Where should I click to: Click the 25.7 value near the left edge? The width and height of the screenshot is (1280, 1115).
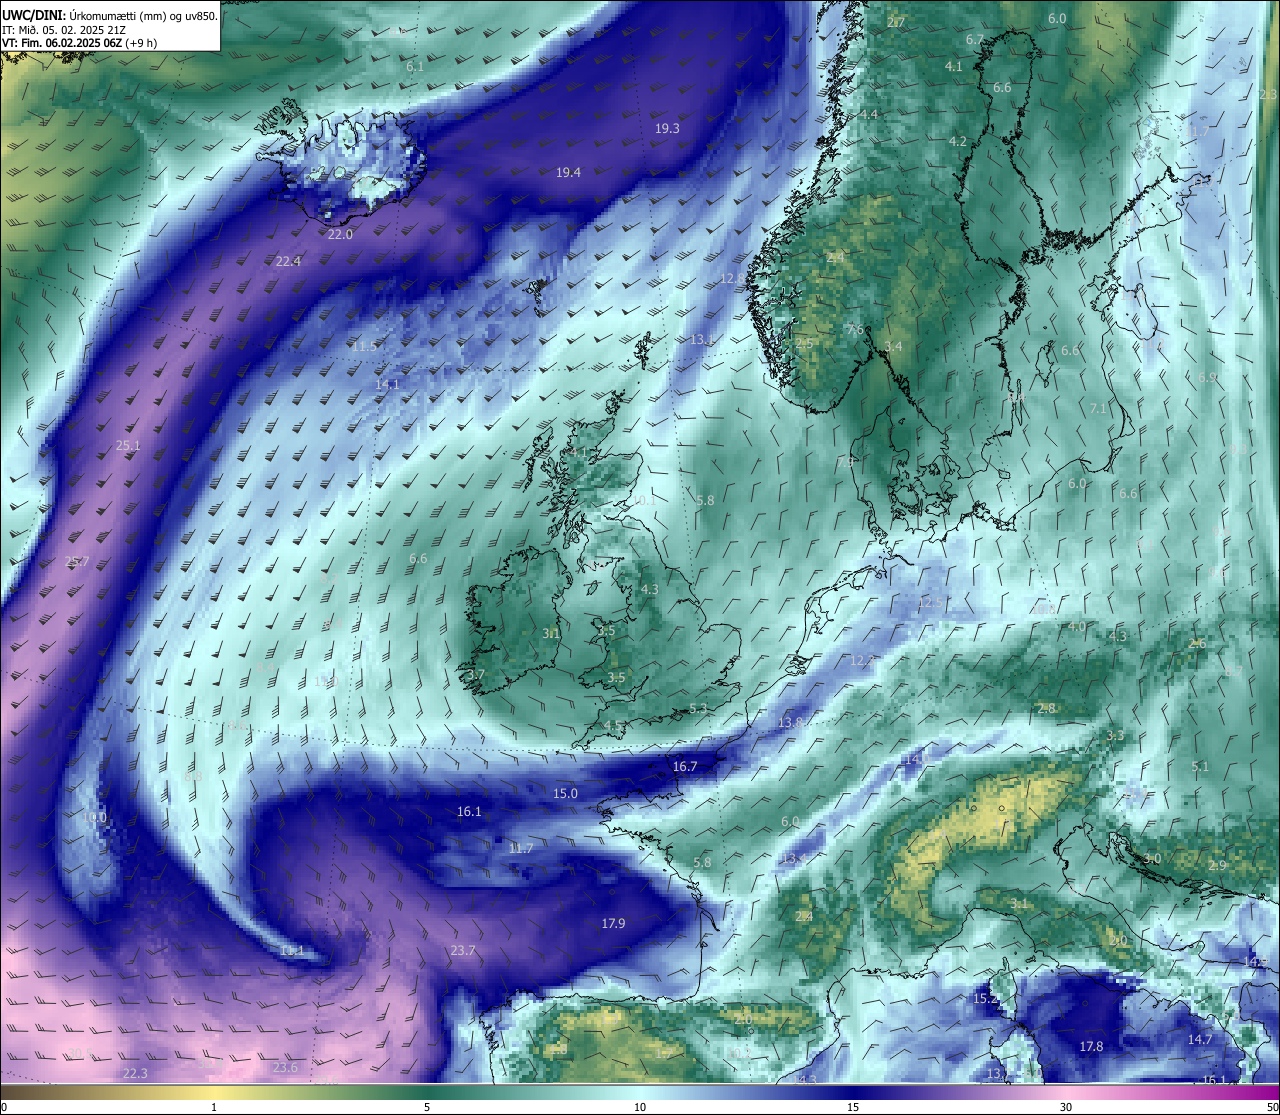(x=77, y=561)
